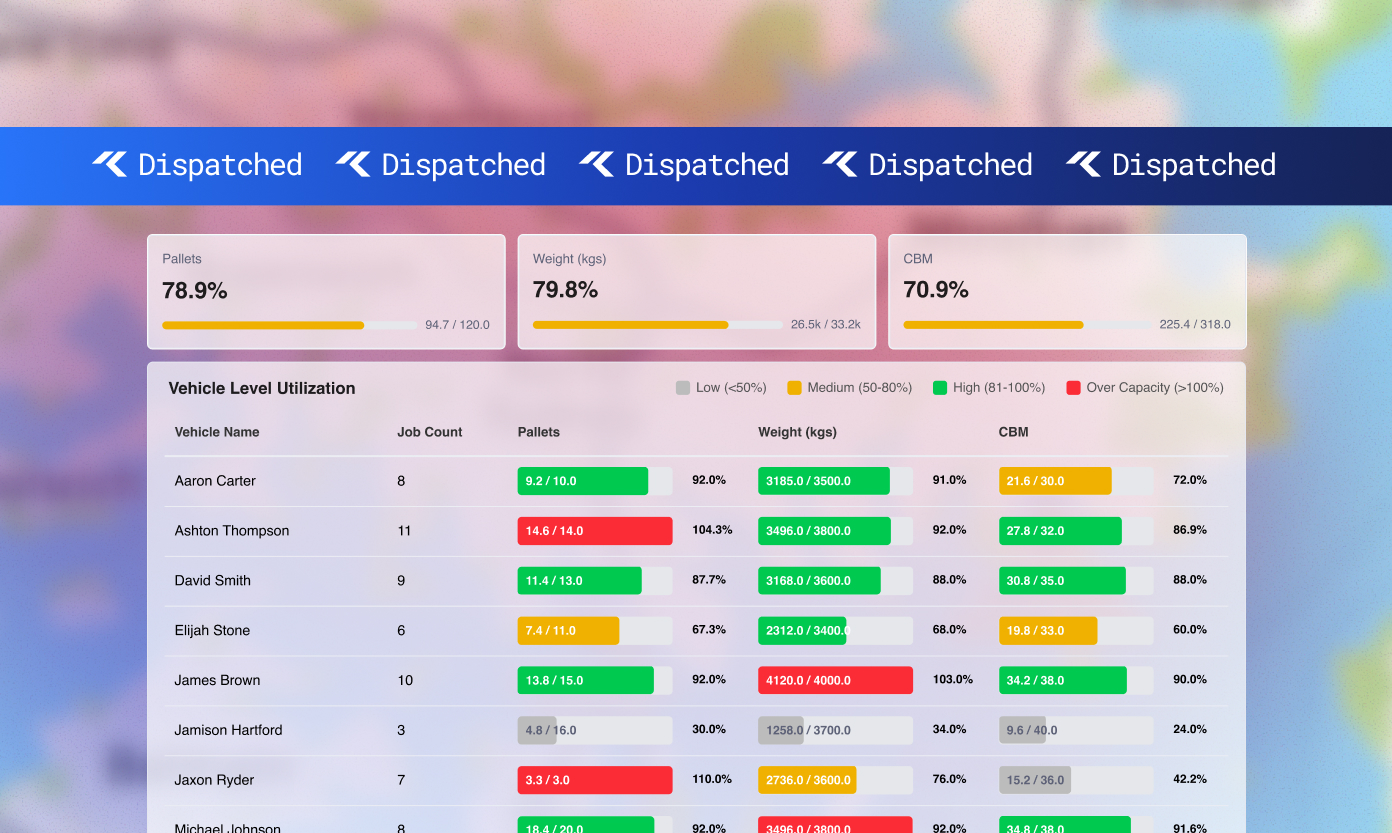1392x833 pixels.
Task: Click the green High (81-100%) legend swatch
Action: (940, 388)
